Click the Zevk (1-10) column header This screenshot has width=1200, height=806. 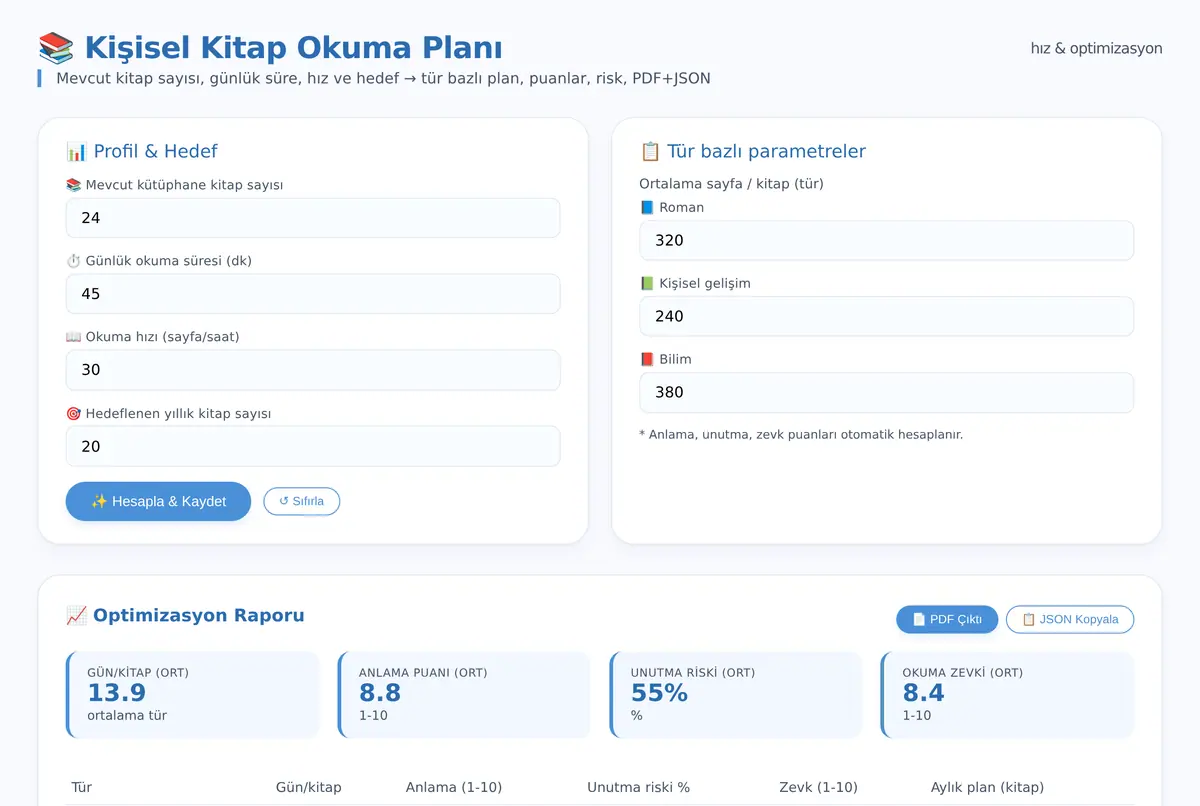click(818, 787)
